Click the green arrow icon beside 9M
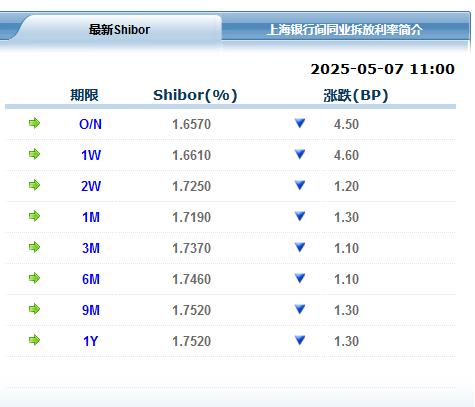Screen dimensions: 475x407 [34, 309]
